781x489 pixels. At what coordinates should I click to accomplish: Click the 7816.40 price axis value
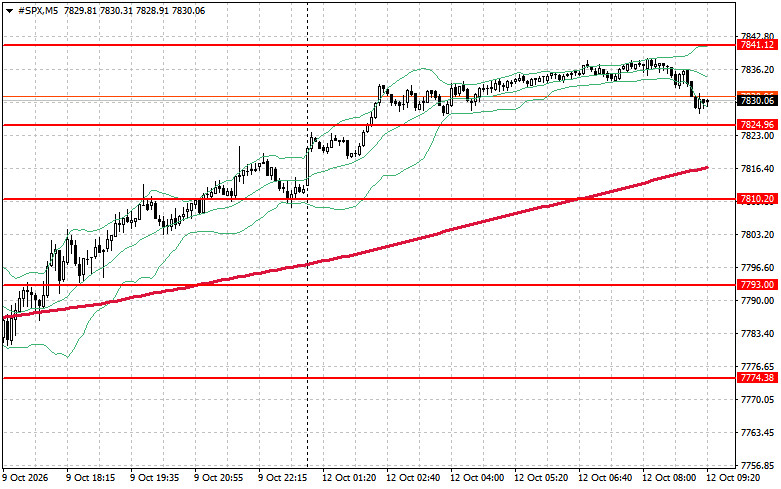click(757, 169)
